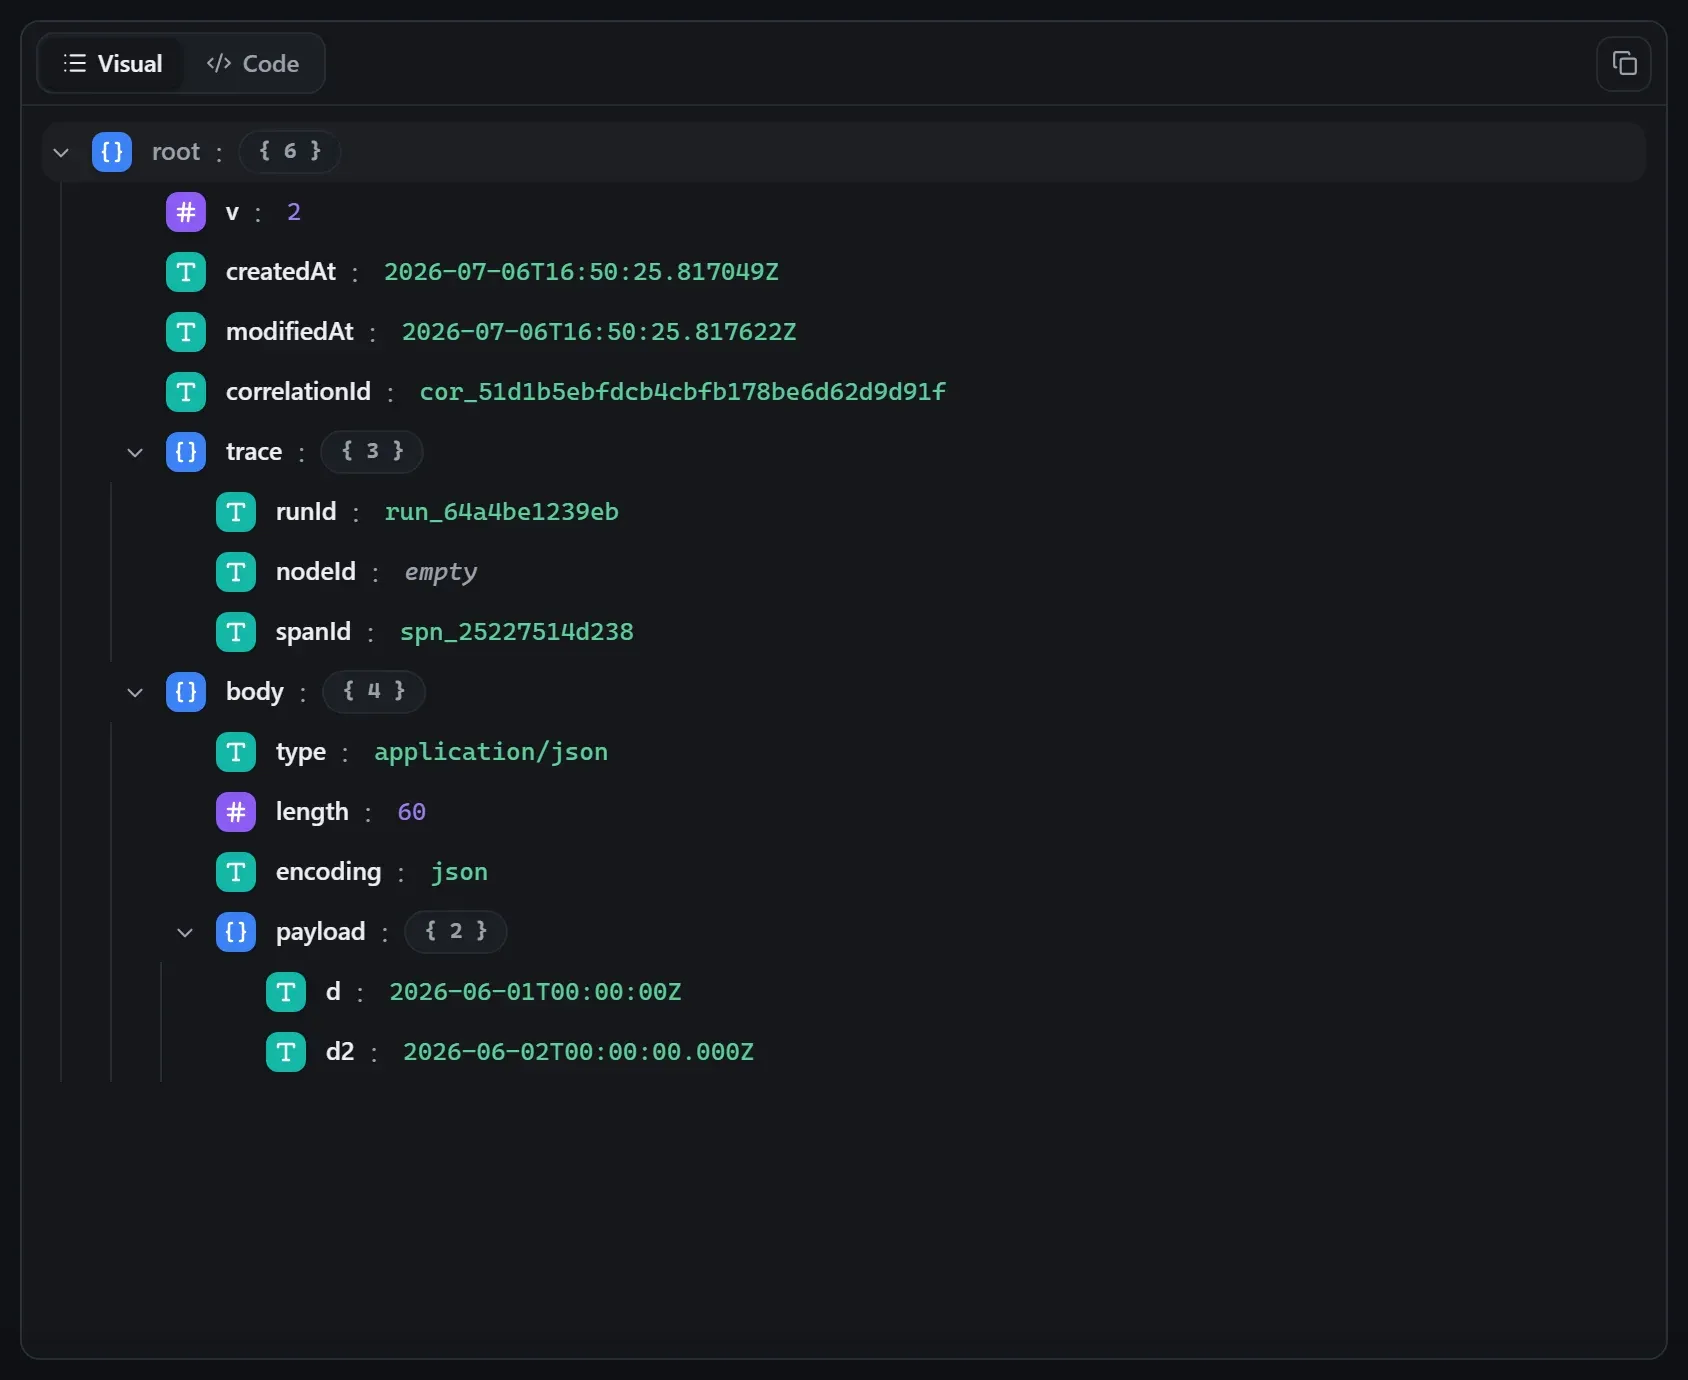Click the text icon beside createdAt
This screenshot has height=1380, width=1688.
point(186,272)
